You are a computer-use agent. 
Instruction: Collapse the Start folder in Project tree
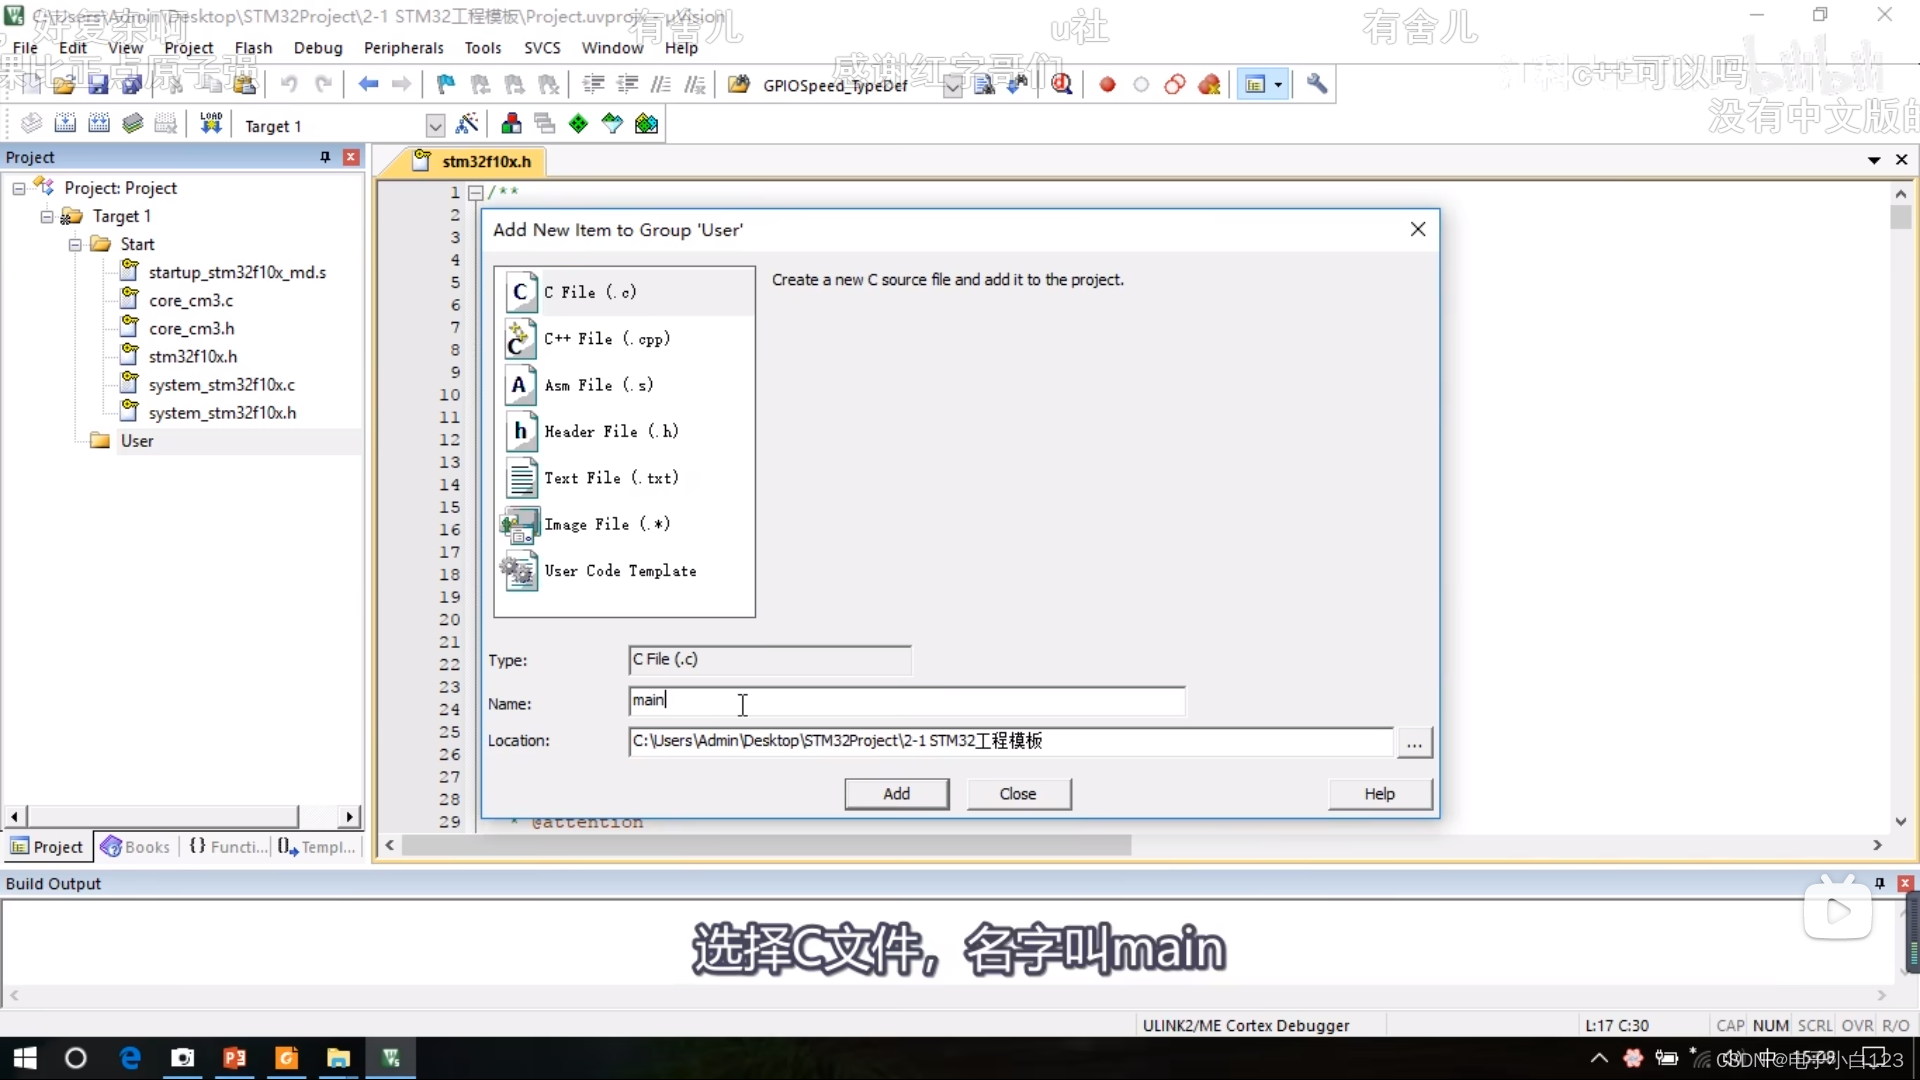point(75,244)
